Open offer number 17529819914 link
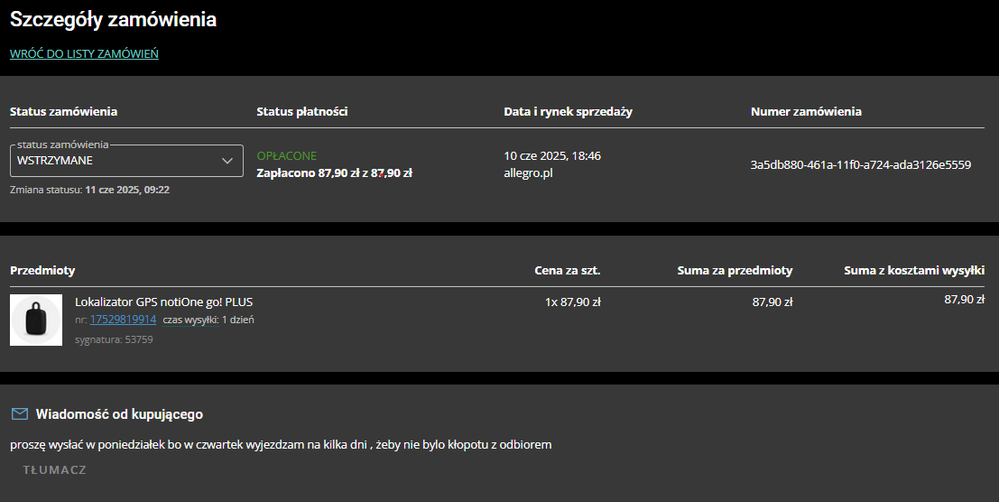999x502 pixels. coord(123,320)
